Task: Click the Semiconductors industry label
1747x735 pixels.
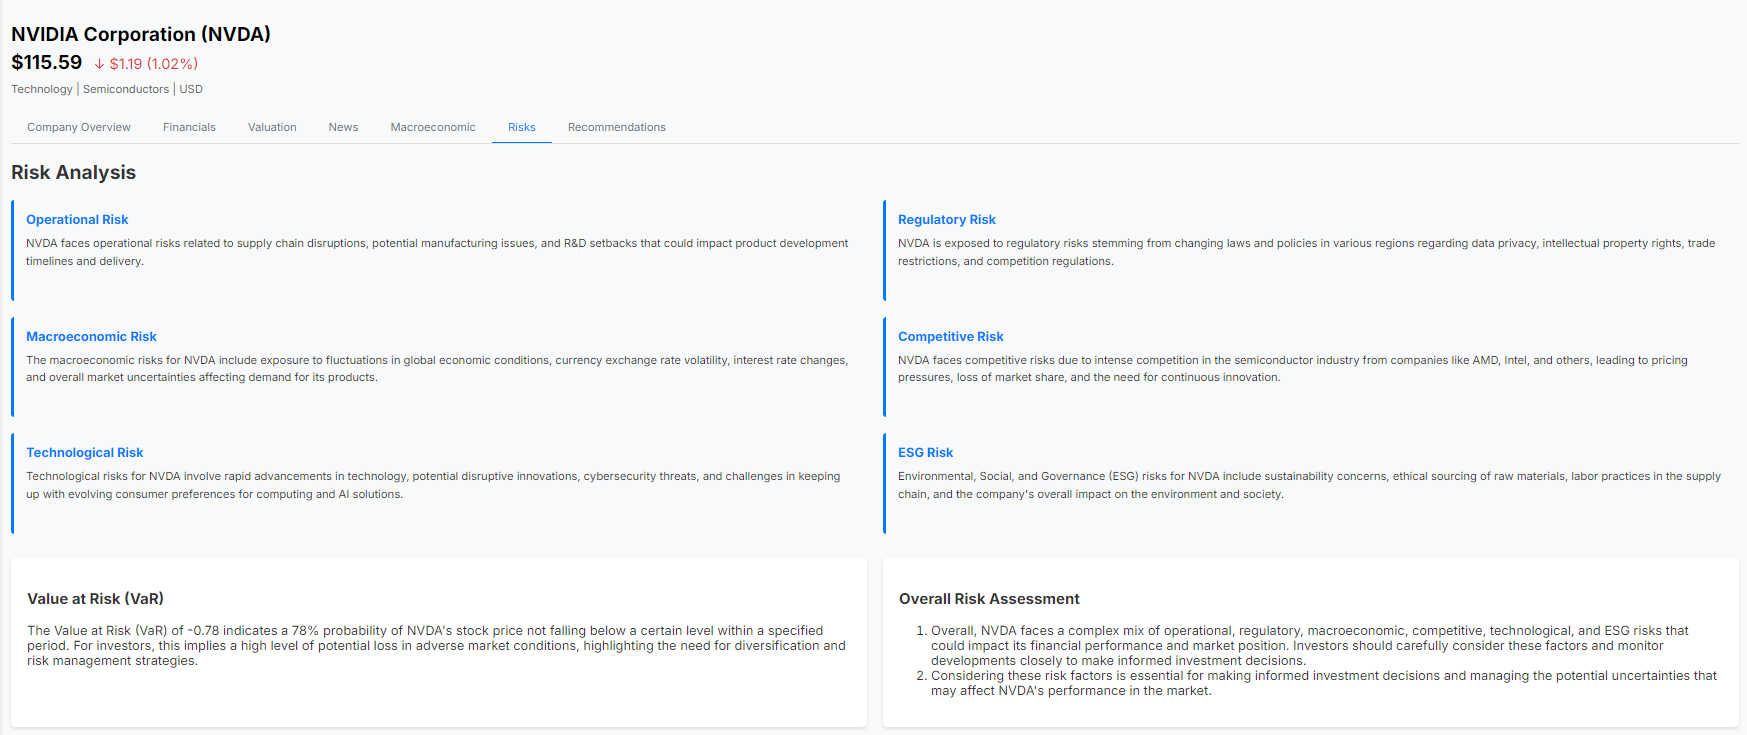Action: pos(126,89)
